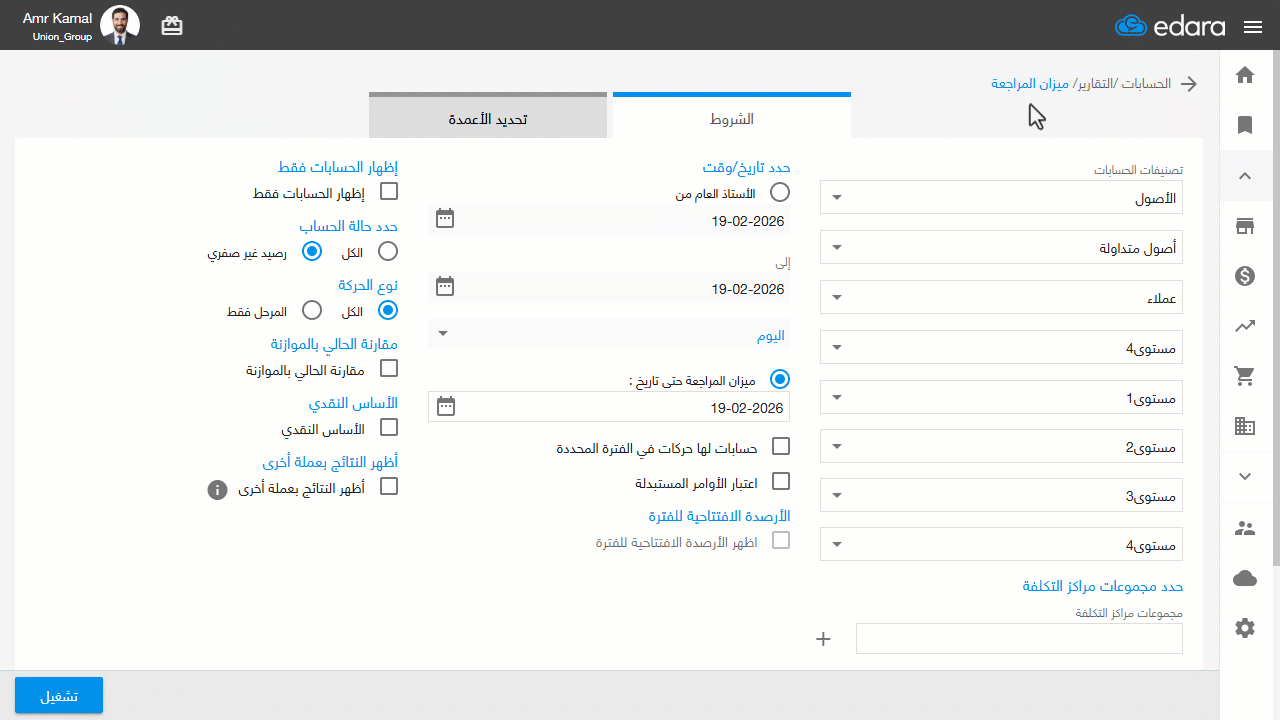Open calendar picker for إلى date
Image resolution: width=1280 pixels, height=720 pixels.
445,287
